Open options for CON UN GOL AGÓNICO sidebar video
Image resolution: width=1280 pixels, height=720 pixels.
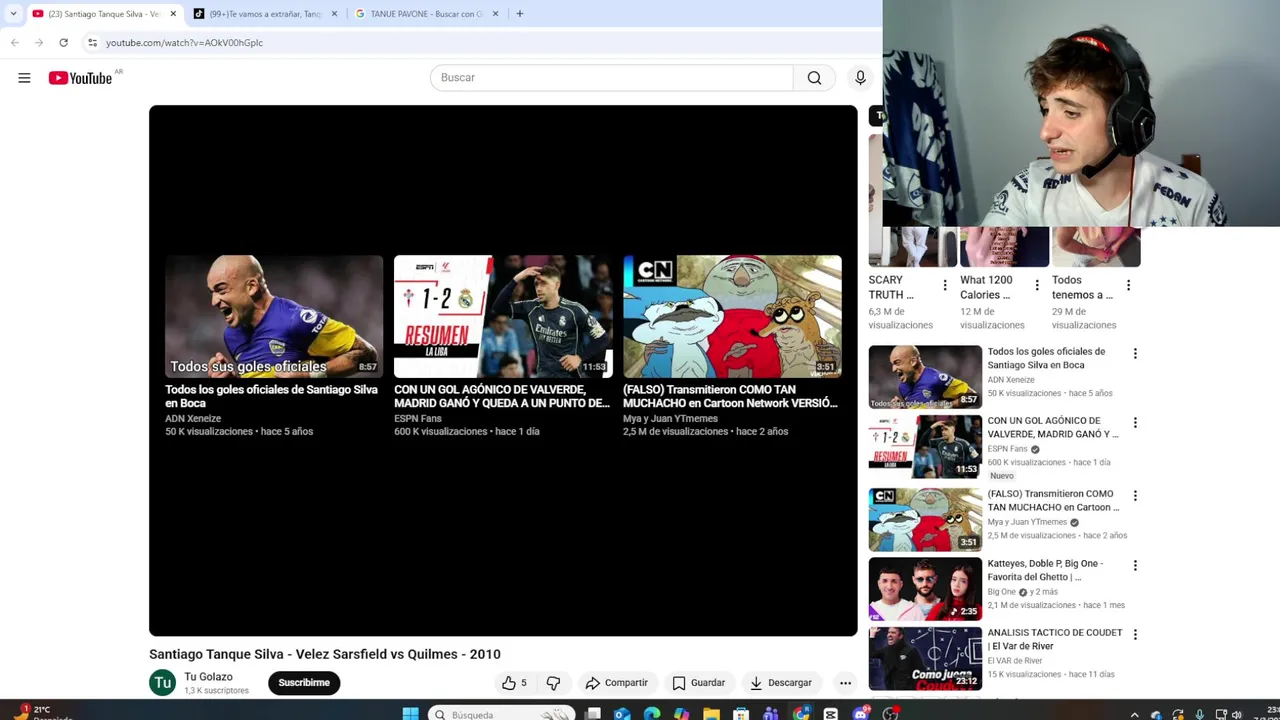(x=1135, y=423)
